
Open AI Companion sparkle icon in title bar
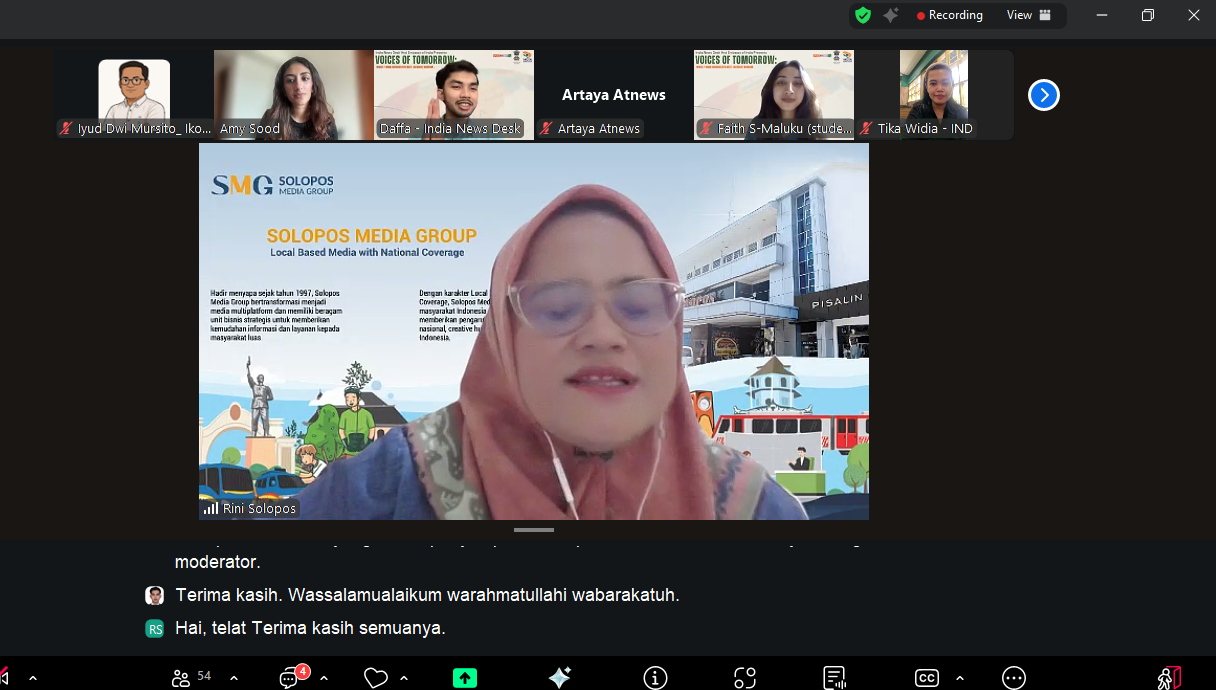(x=890, y=15)
